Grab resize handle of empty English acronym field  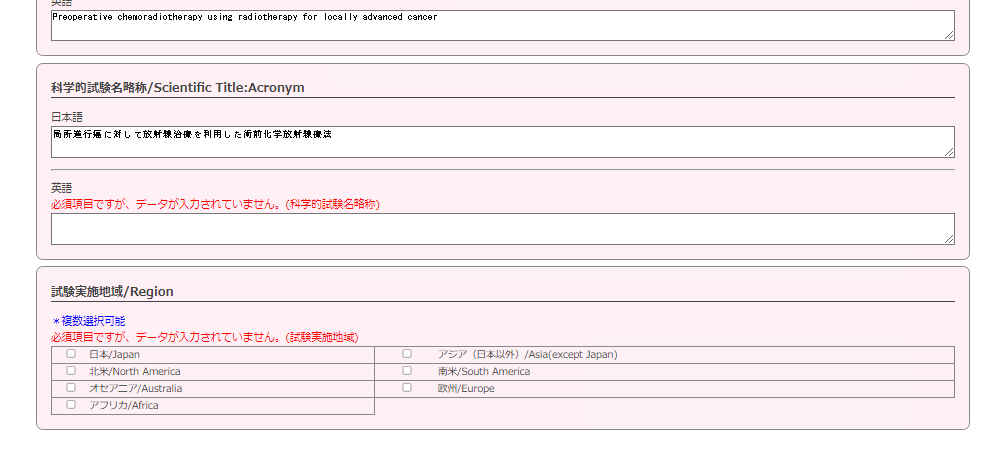pyautogui.click(x=949, y=239)
